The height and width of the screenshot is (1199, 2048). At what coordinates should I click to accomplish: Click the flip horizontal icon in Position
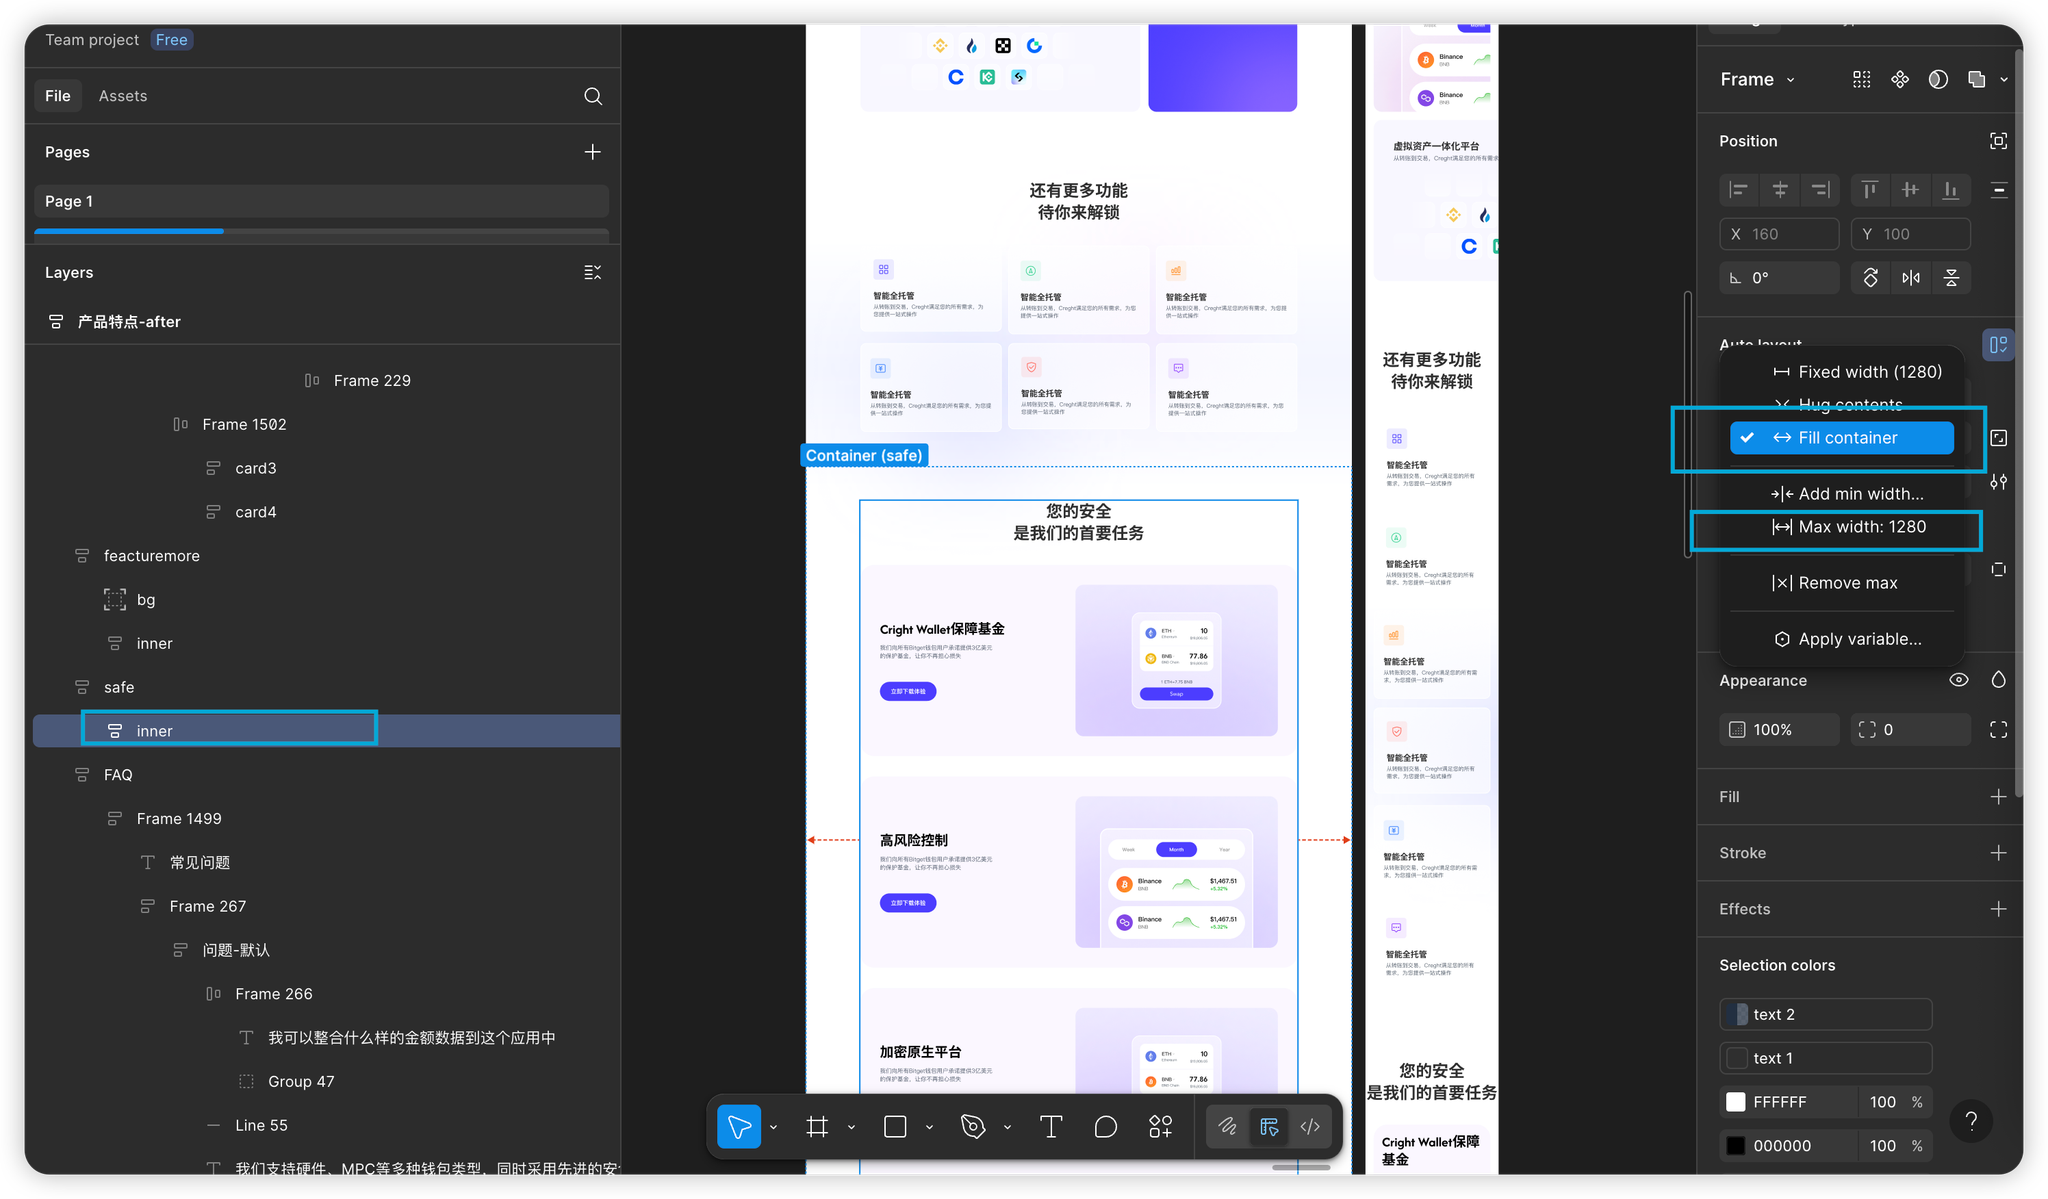pyautogui.click(x=1911, y=278)
